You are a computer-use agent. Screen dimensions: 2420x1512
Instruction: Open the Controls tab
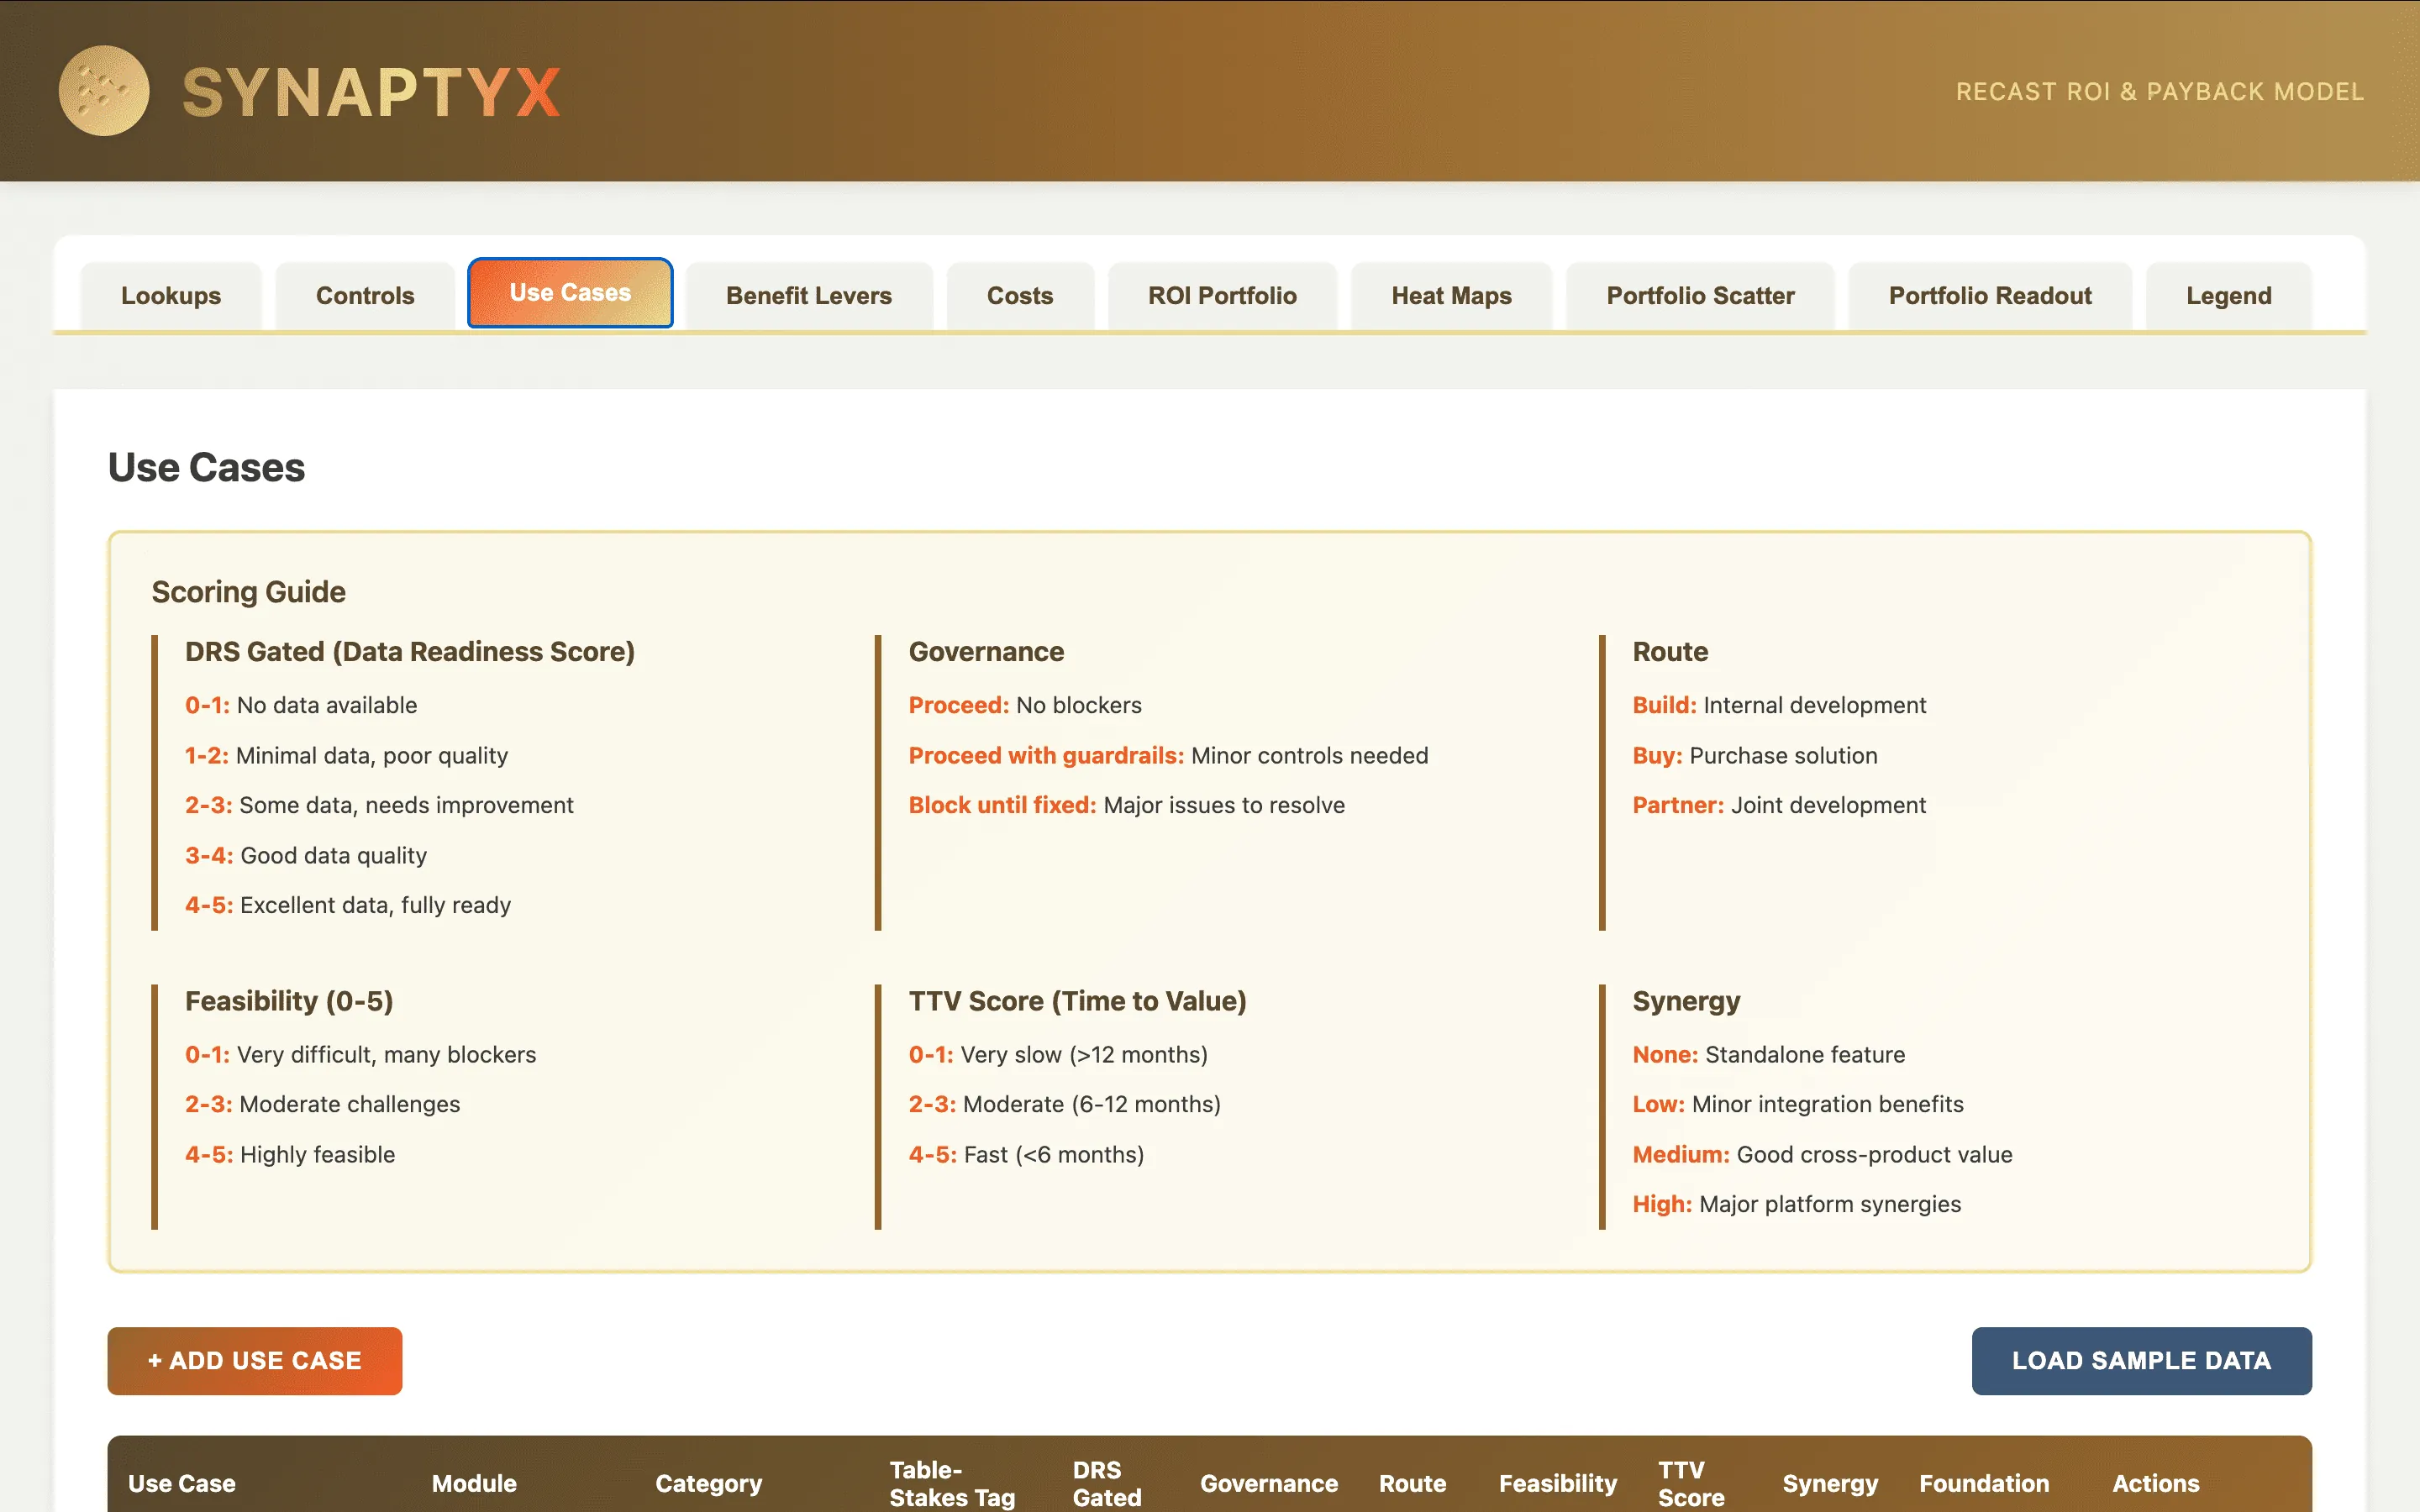coord(364,295)
